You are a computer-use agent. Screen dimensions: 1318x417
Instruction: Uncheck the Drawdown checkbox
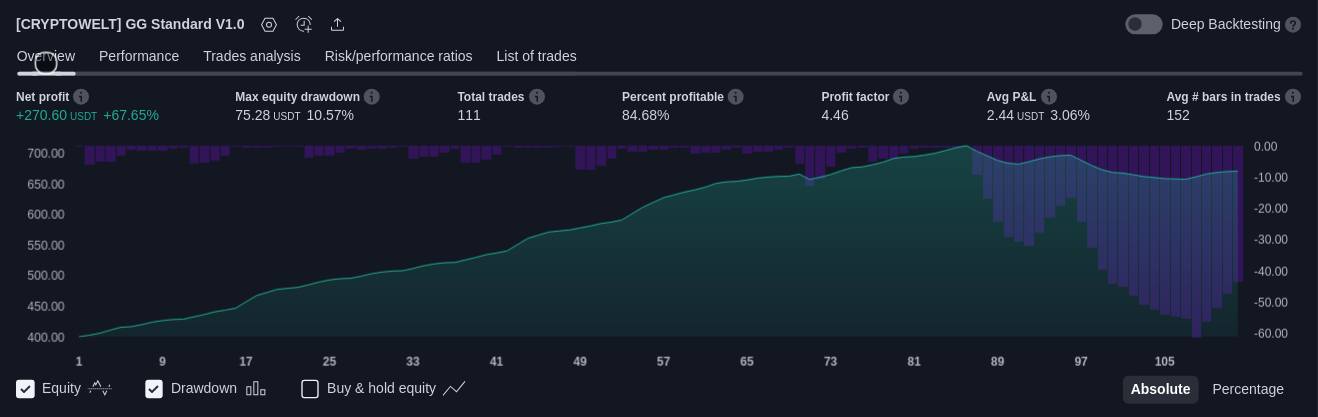coord(154,389)
